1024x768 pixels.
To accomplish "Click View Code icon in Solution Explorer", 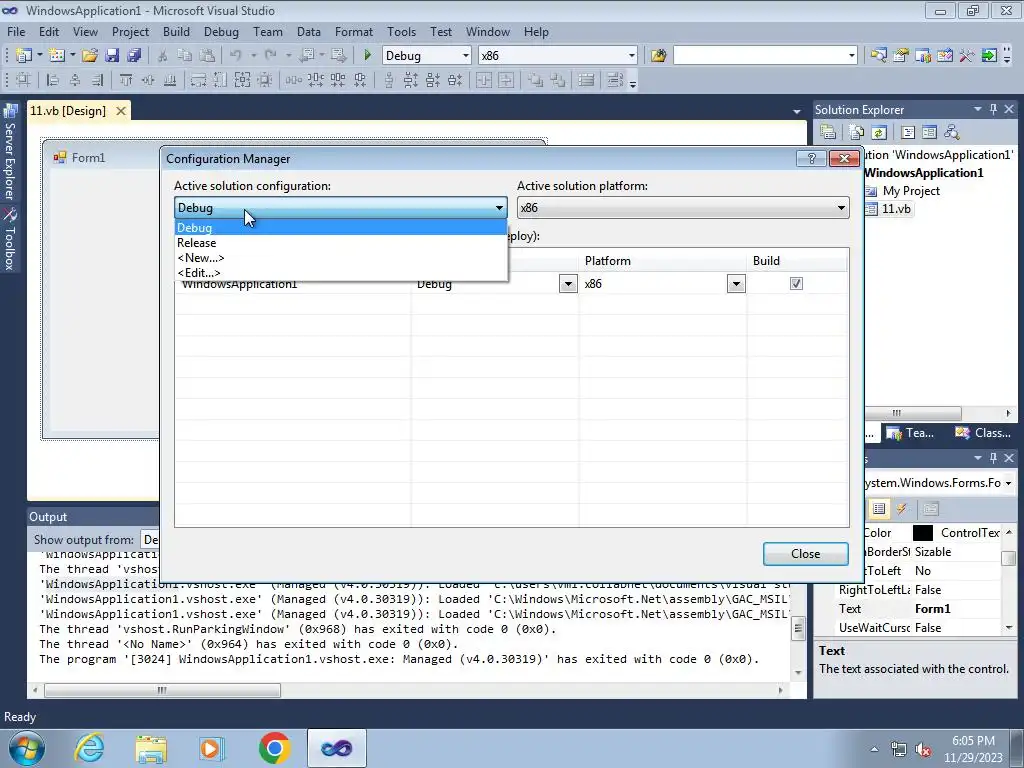I will point(908,133).
